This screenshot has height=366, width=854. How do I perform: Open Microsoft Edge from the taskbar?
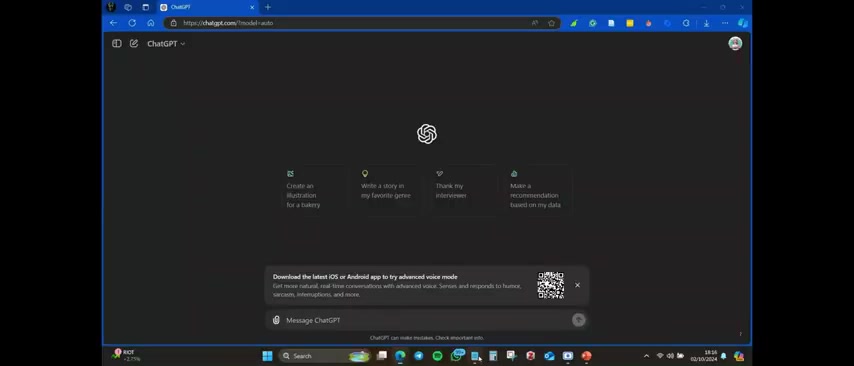point(400,356)
